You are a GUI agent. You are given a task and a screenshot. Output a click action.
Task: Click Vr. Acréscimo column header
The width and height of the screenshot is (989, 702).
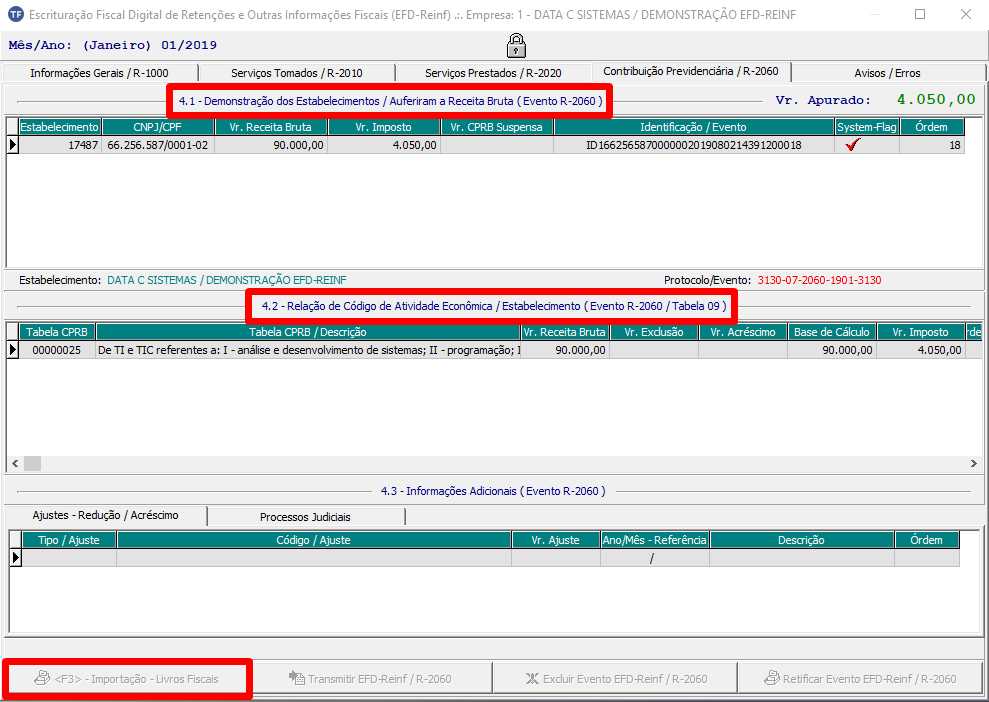click(743, 332)
